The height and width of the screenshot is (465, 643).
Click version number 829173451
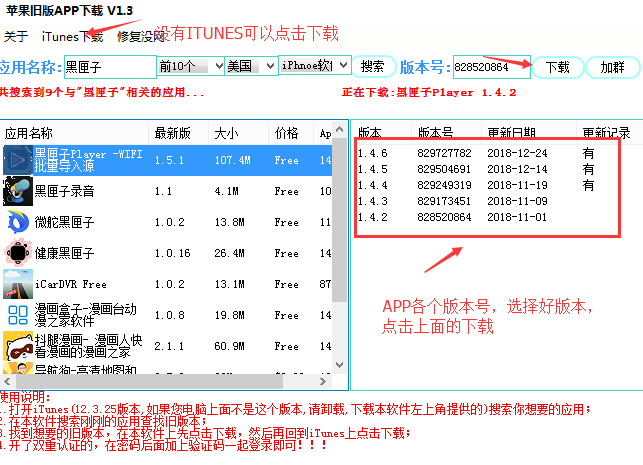pos(444,201)
